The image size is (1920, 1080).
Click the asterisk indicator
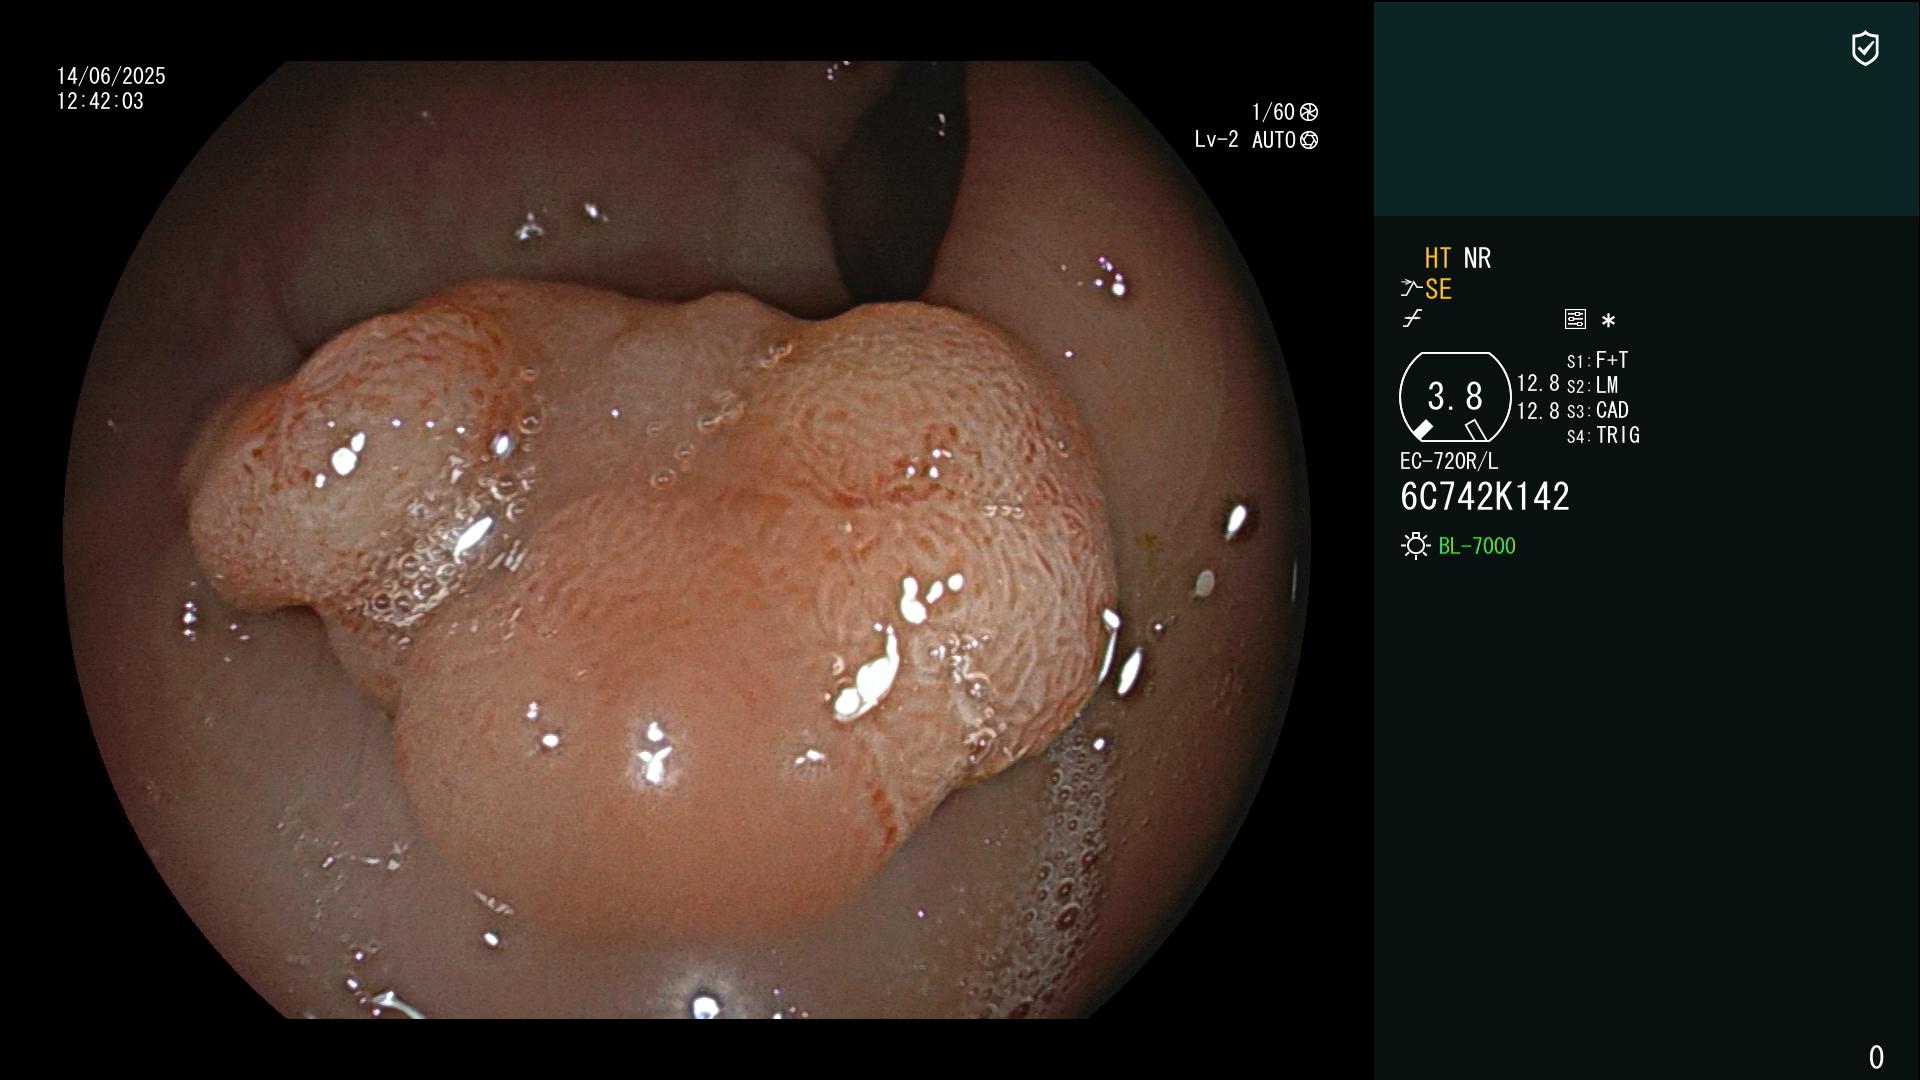(x=1608, y=321)
